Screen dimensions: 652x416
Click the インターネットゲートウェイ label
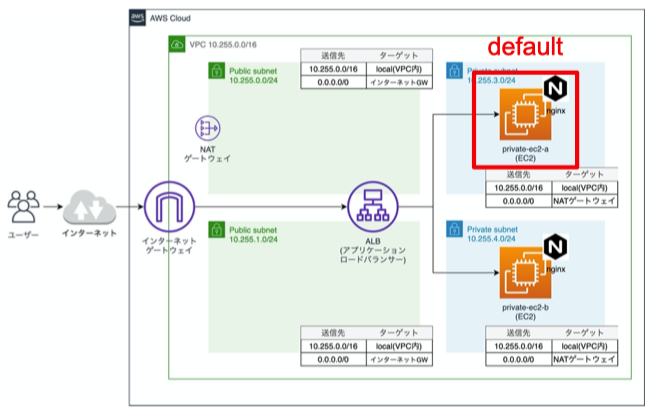coord(169,245)
